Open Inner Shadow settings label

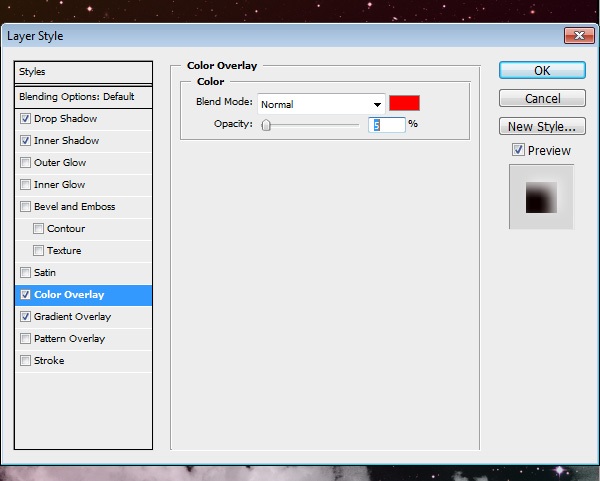67,141
